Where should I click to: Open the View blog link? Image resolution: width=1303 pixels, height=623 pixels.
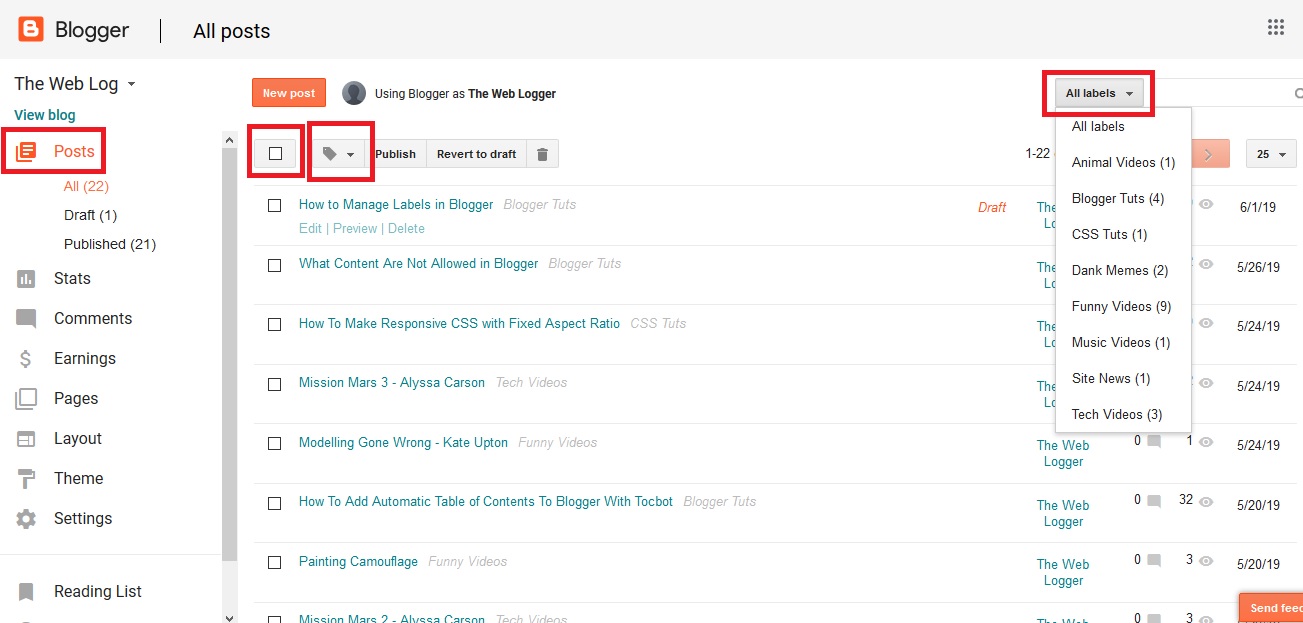point(44,114)
